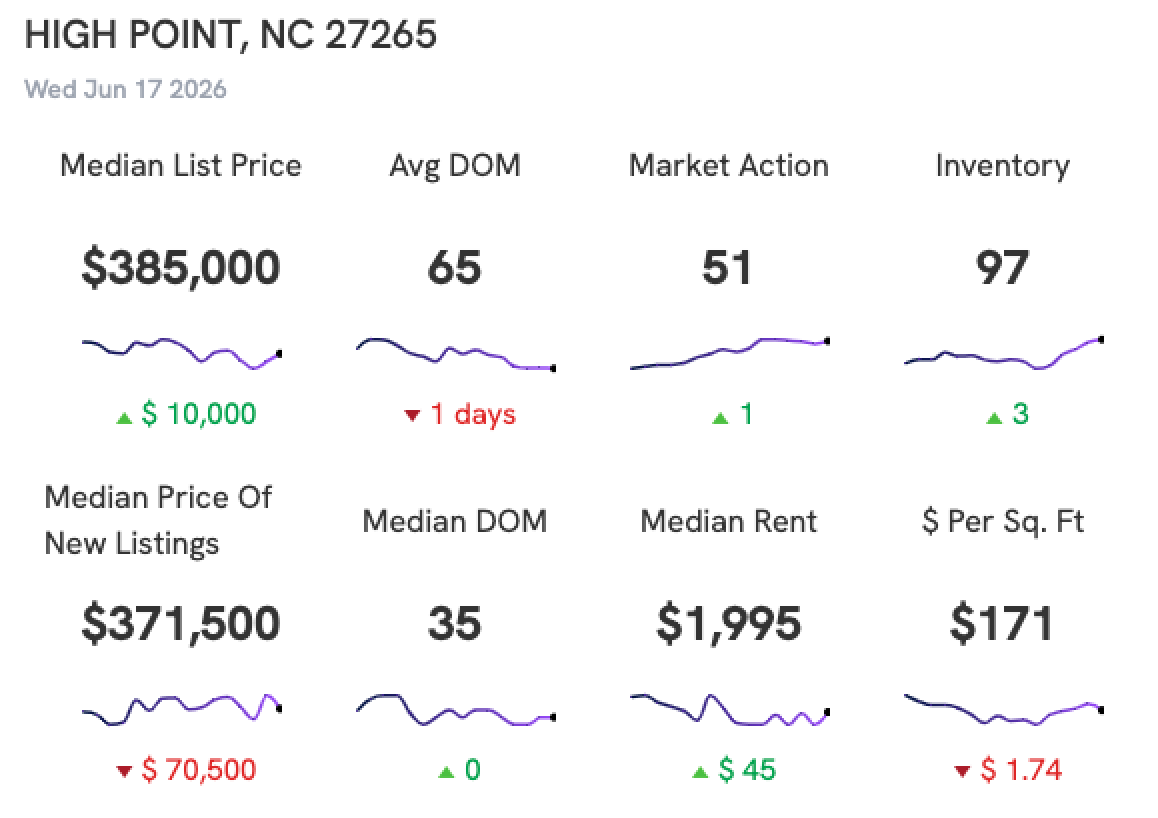The width and height of the screenshot is (1158, 818).
Task: Select the Market Action value 51
Action: [x=727, y=267]
